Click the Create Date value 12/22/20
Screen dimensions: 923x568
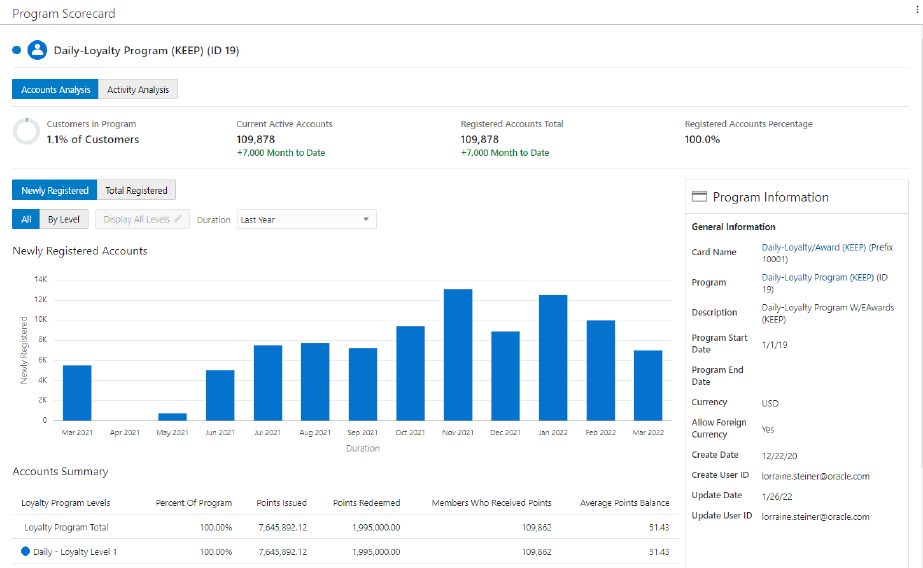click(779, 456)
